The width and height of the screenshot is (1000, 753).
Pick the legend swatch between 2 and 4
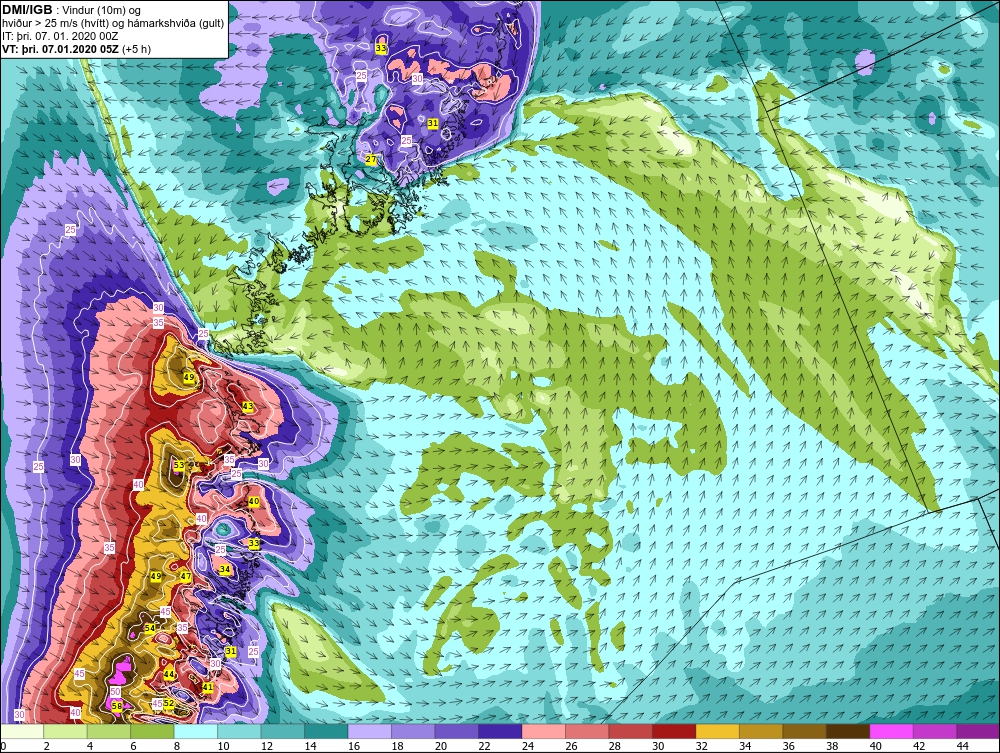coord(66,731)
